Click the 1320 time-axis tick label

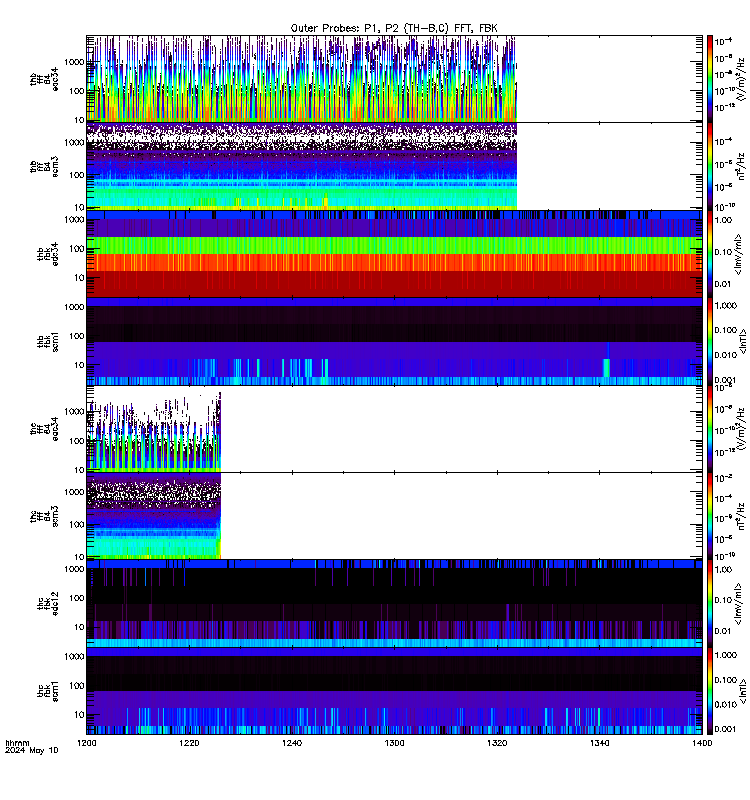(497, 743)
